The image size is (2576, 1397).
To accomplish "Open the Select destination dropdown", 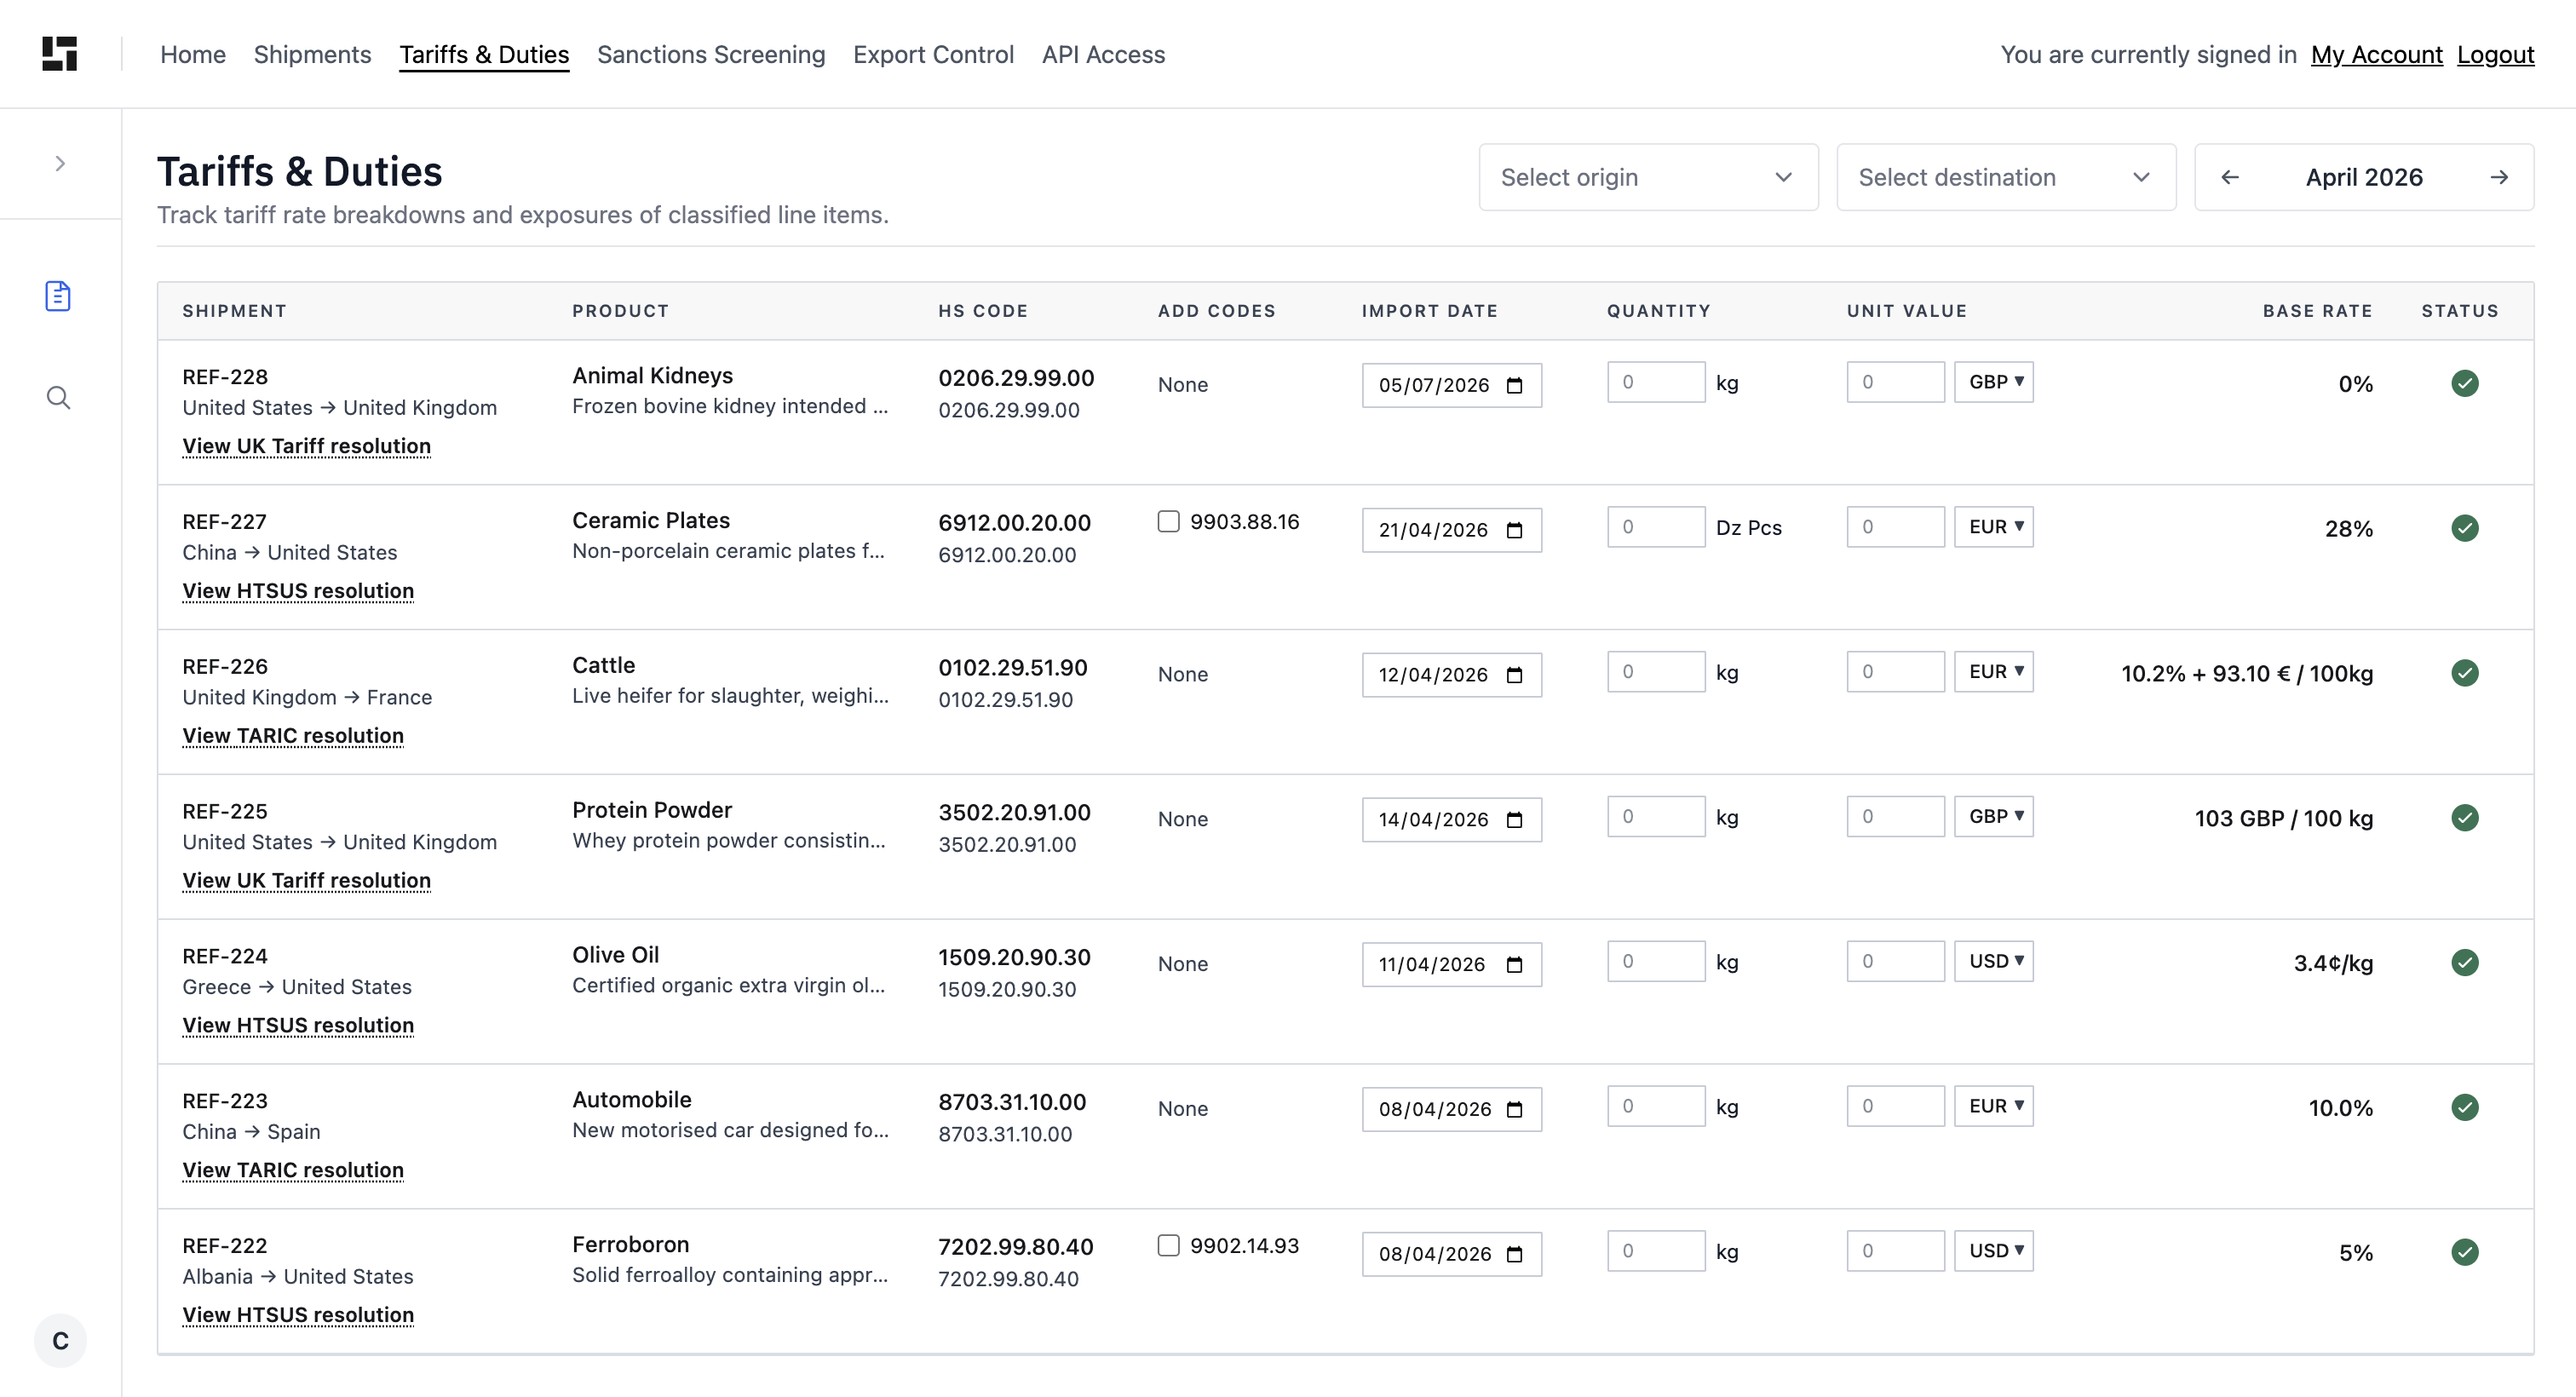I will [x=2006, y=177].
